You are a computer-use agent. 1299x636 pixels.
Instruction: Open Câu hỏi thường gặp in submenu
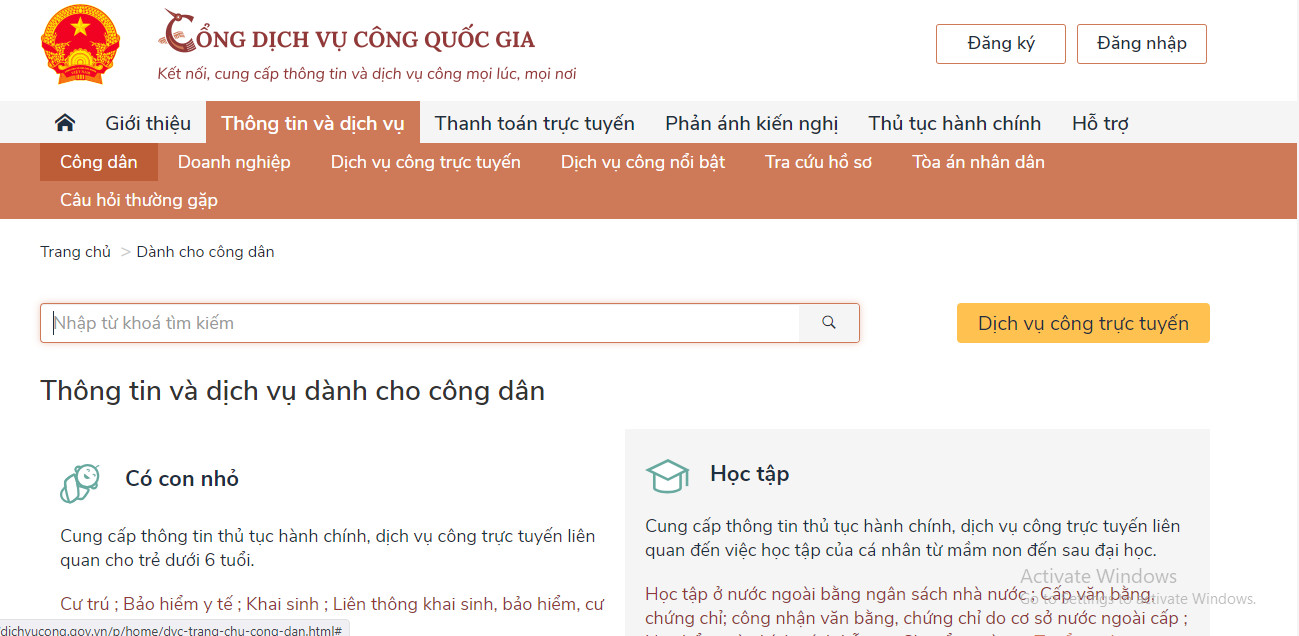pyautogui.click(x=139, y=200)
